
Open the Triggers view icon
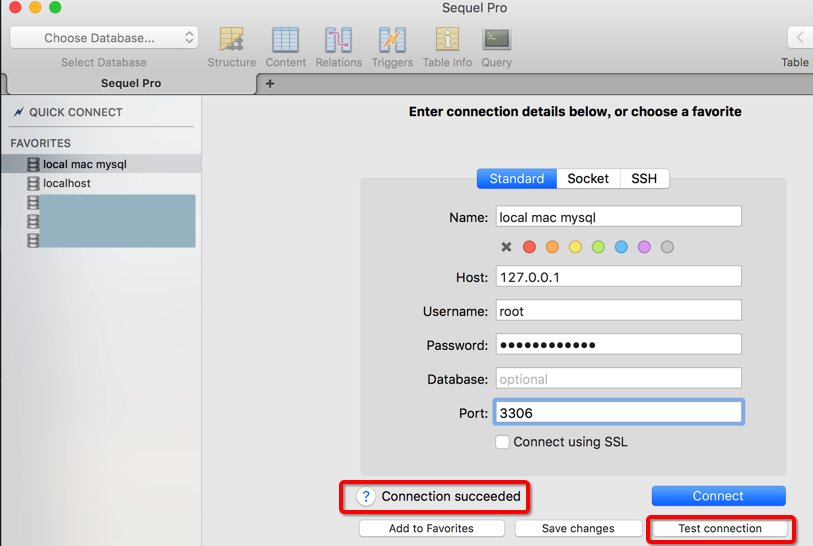pyautogui.click(x=392, y=39)
